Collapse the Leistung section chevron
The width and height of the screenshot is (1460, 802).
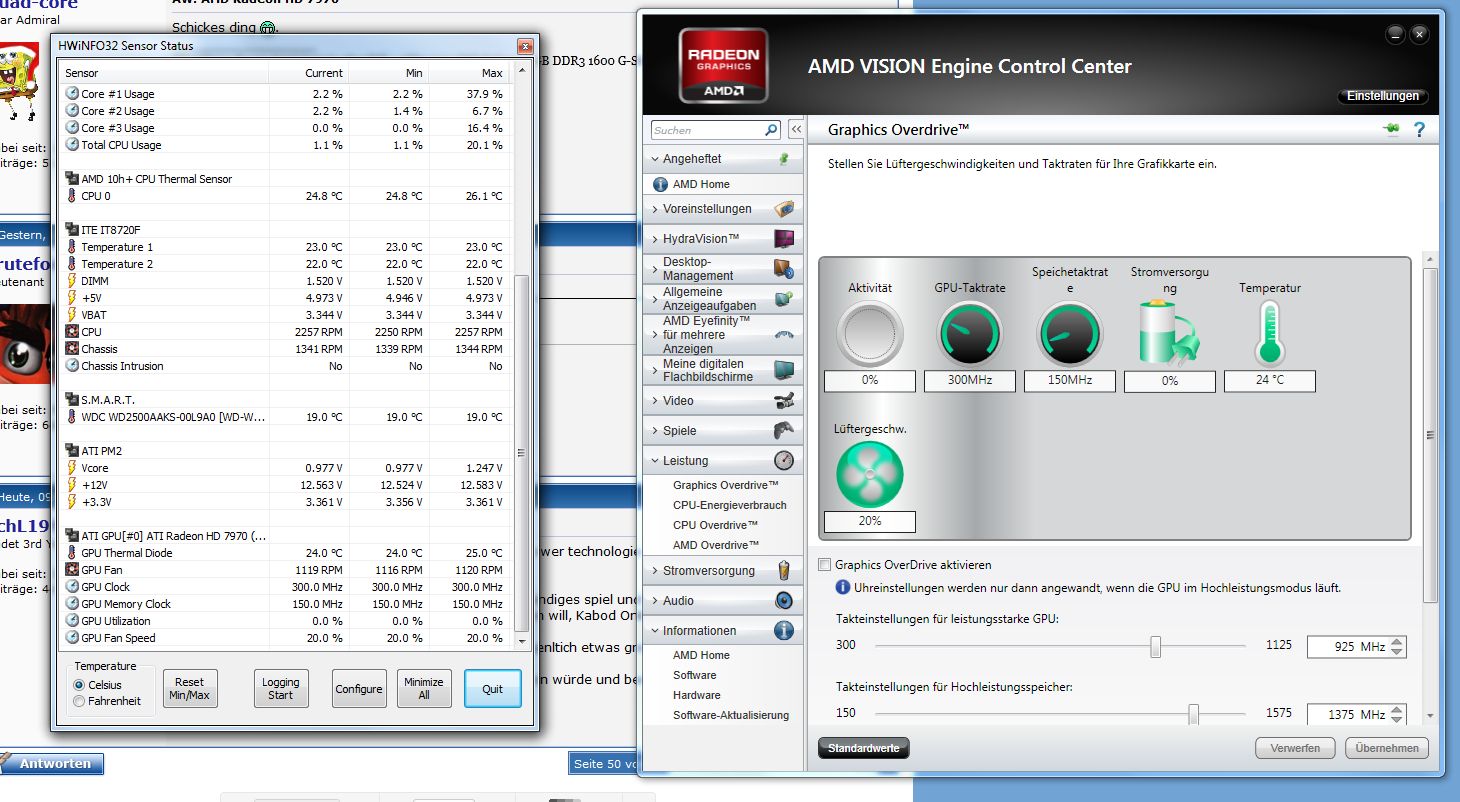coord(654,461)
